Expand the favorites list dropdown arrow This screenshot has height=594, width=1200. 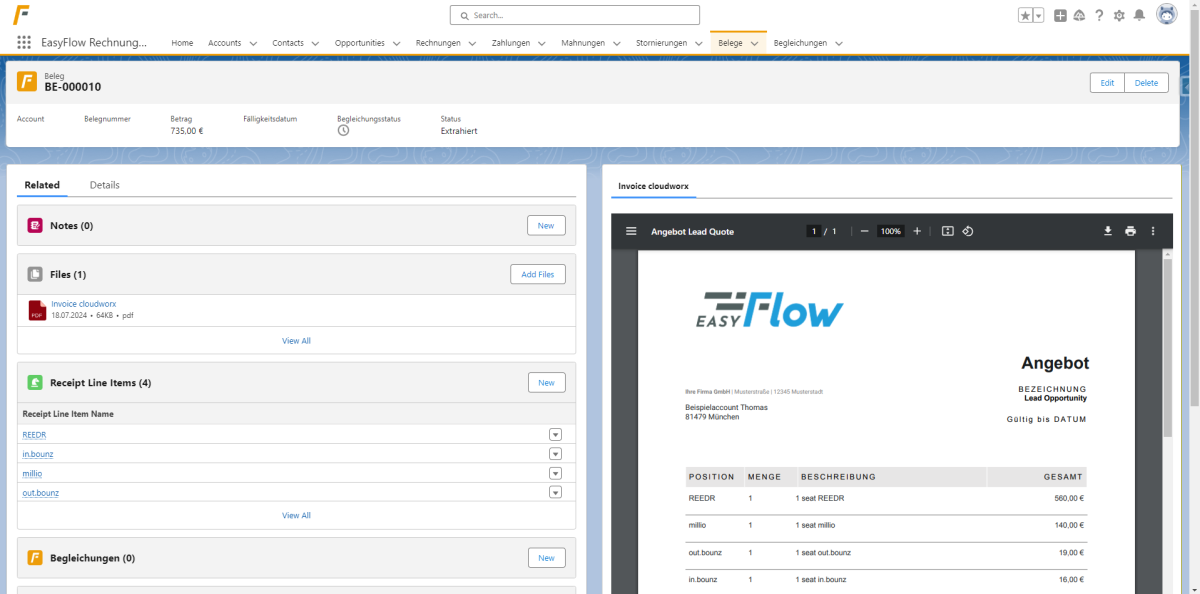[1039, 15]
